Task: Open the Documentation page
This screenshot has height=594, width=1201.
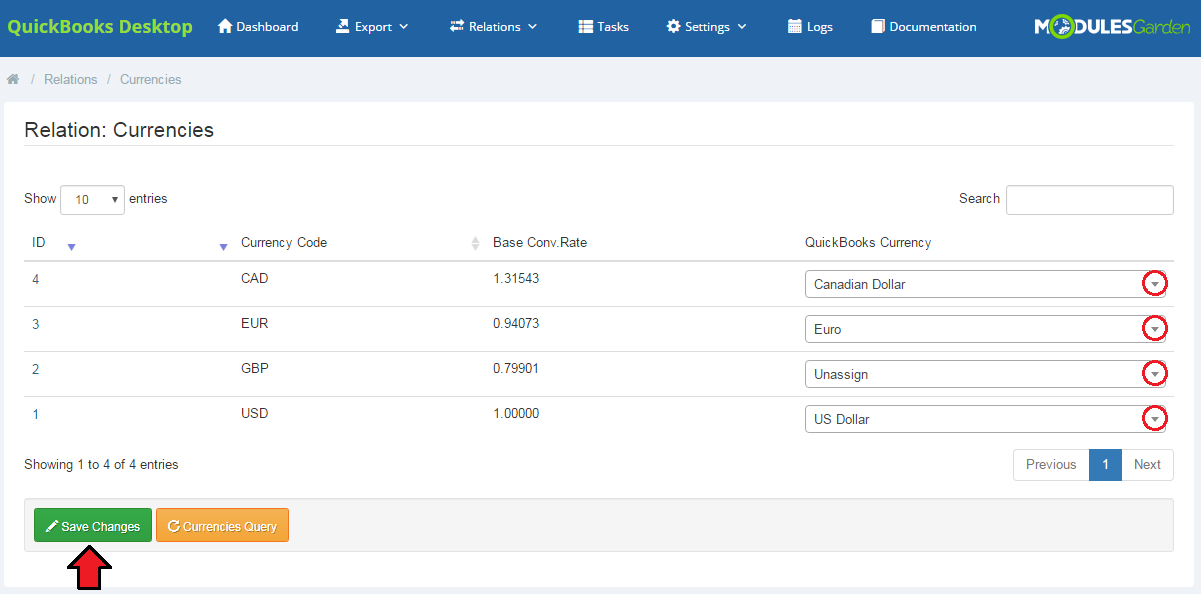Action: point(923,27)
